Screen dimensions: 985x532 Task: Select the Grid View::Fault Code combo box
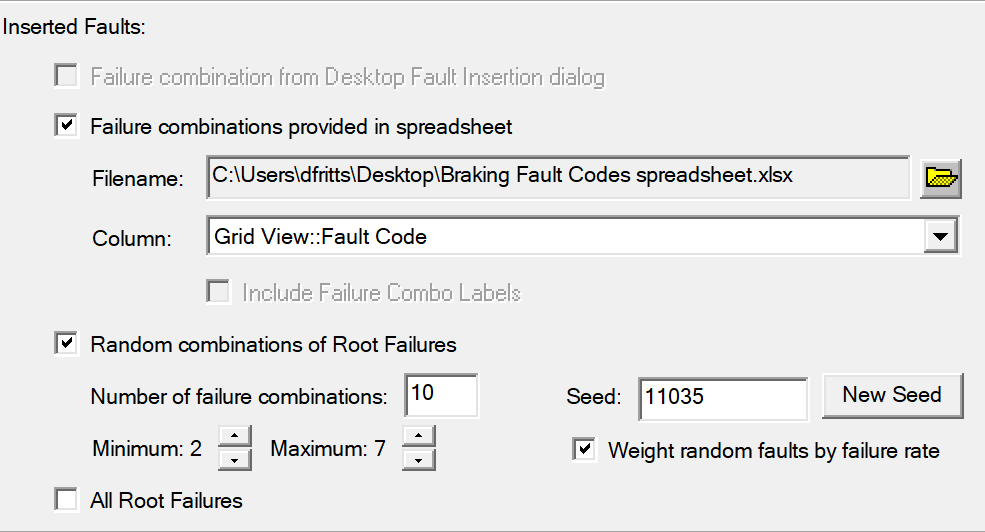560,237
